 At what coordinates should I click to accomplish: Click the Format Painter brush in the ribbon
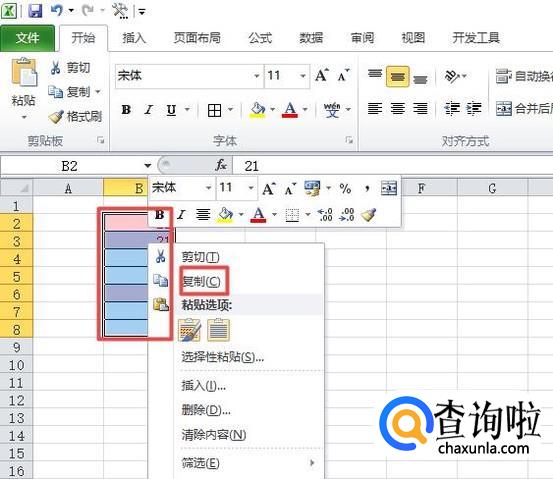(56, 116)
